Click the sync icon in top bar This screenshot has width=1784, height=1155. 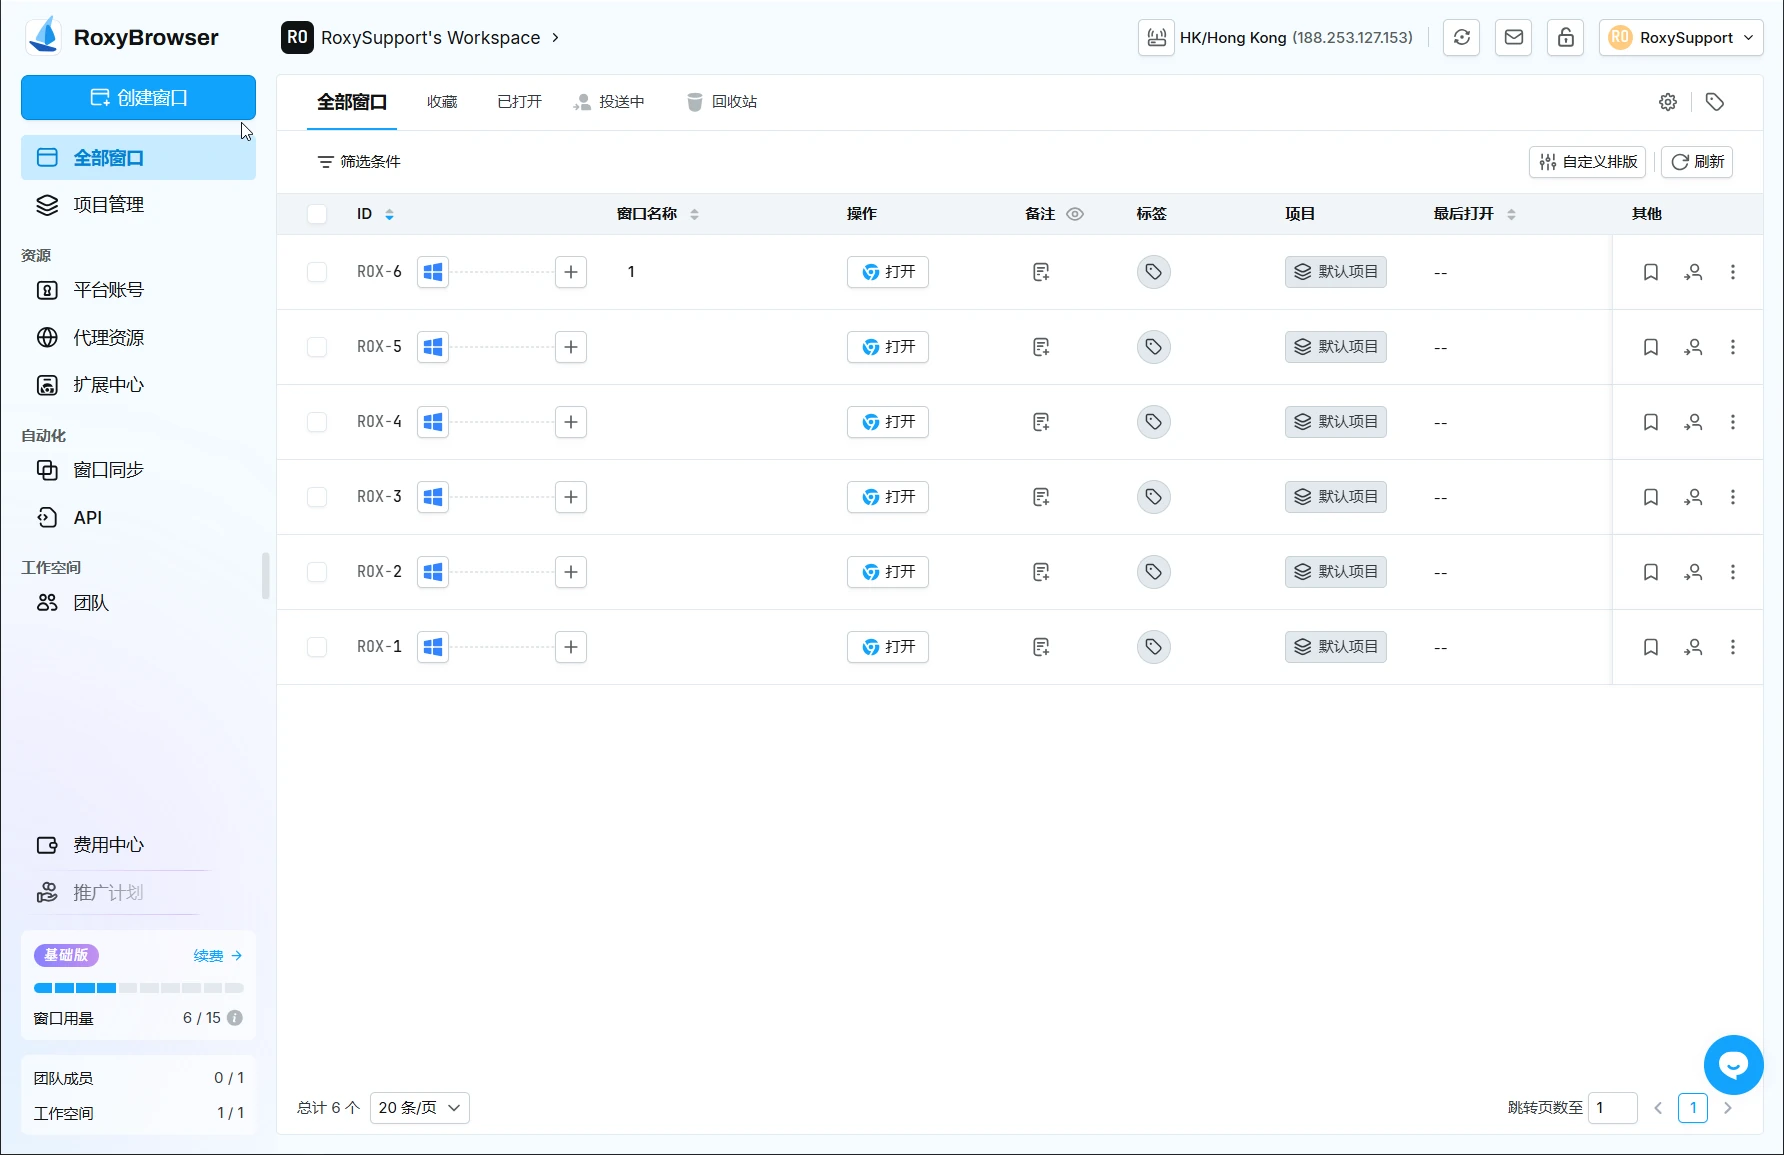pos(1461,38)
